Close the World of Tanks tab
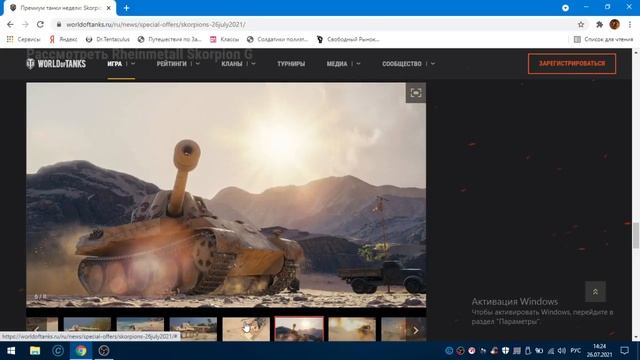640x360 pixels. click(x=109, y=8)
